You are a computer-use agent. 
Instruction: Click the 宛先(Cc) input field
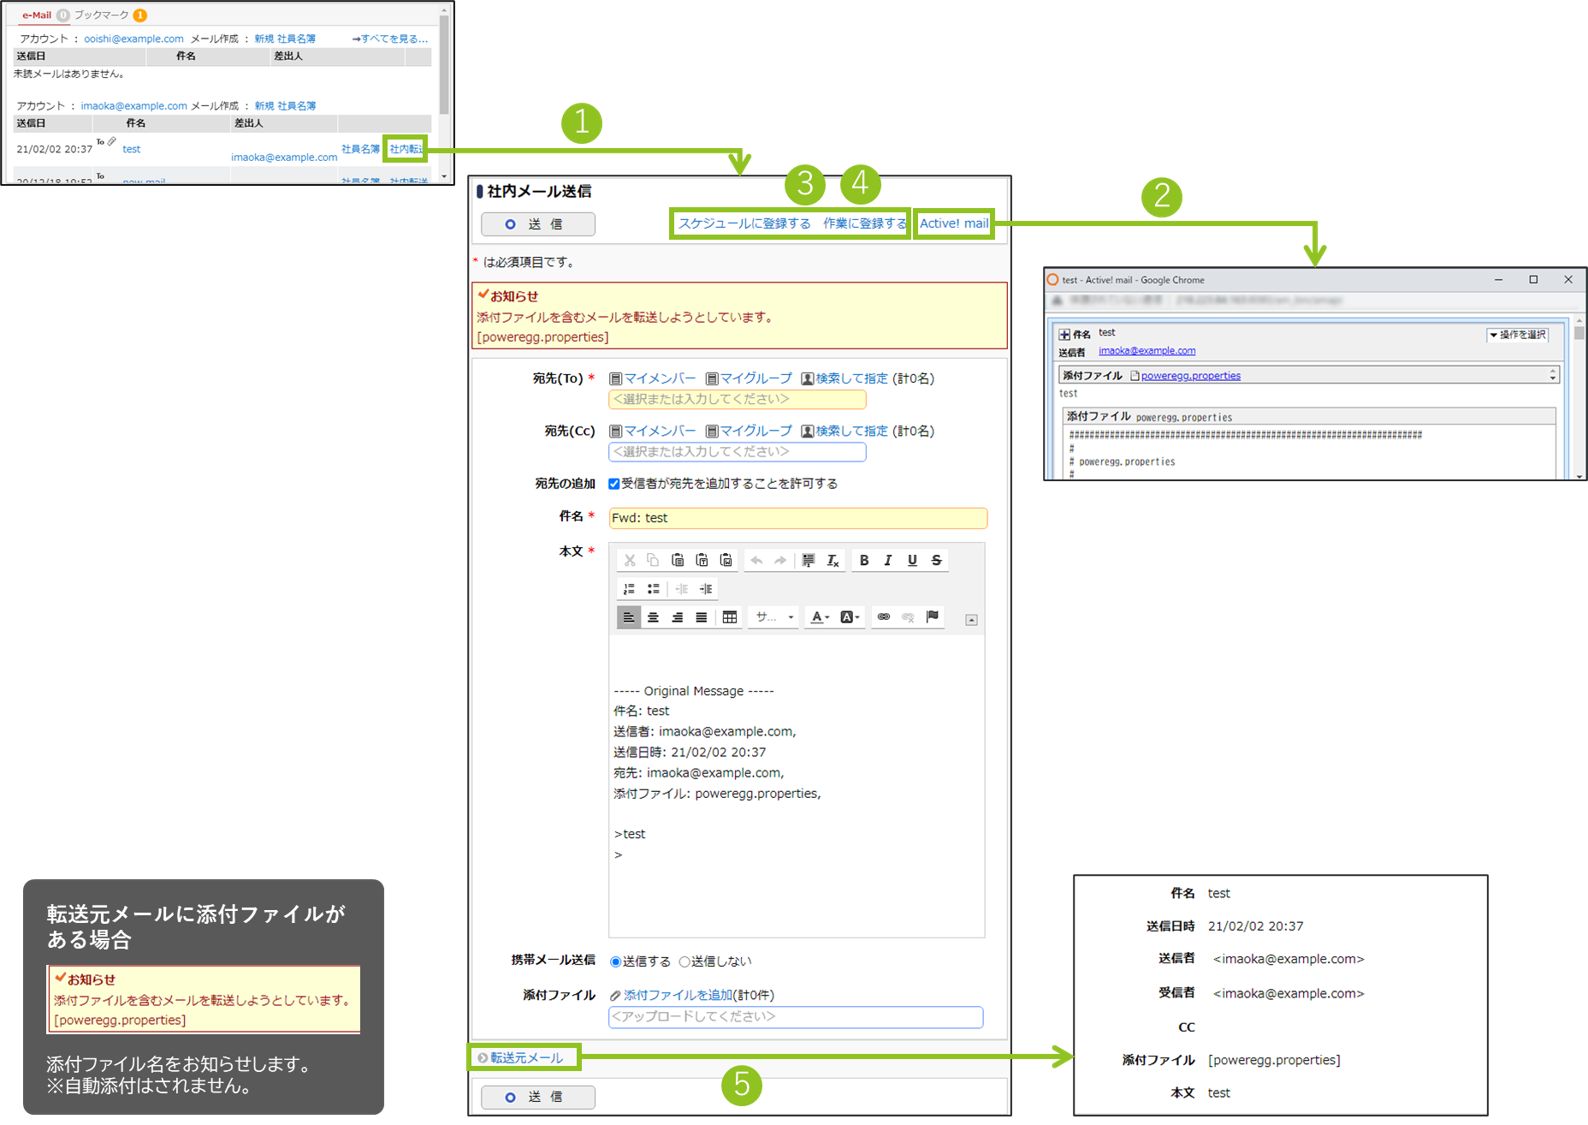point(737,452)
